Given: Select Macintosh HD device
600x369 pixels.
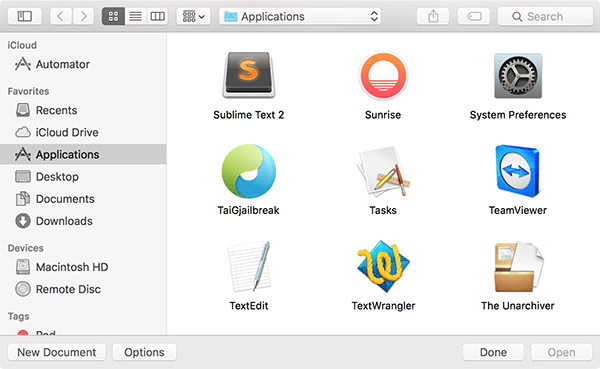Looking at the screenshot, I should [83, 267].
